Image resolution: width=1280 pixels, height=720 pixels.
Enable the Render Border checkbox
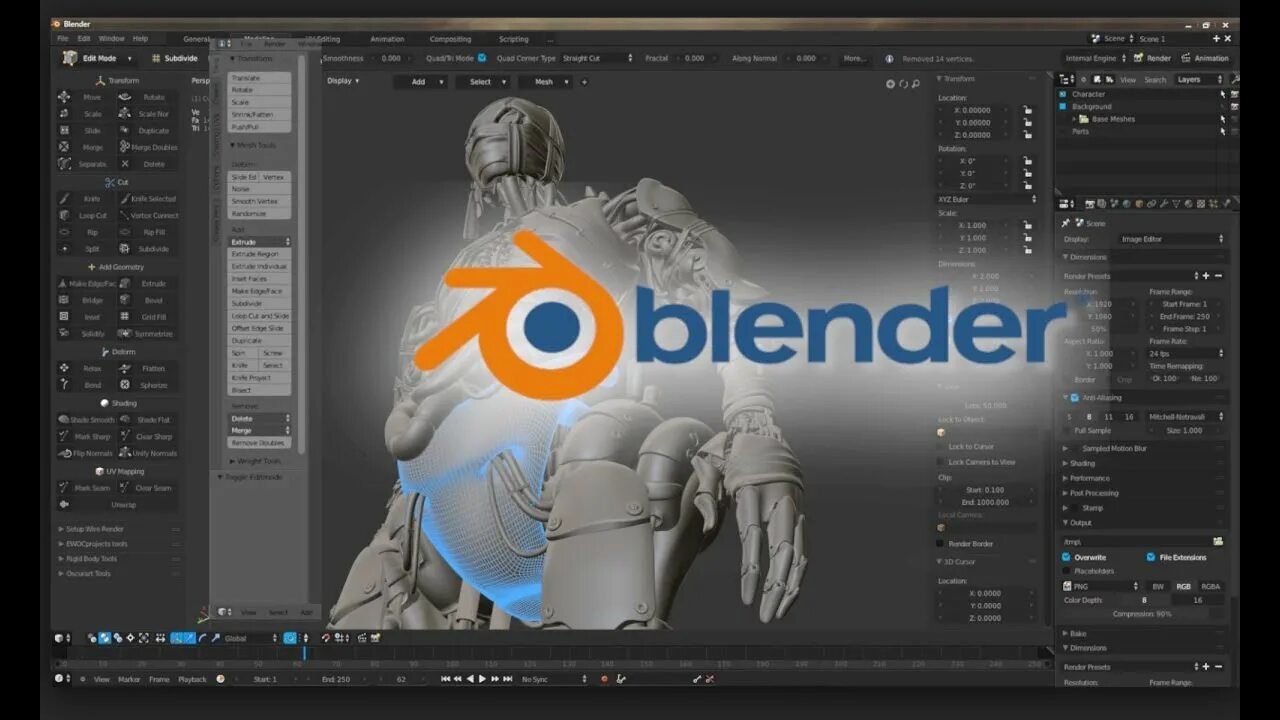(x=940, y=543)
